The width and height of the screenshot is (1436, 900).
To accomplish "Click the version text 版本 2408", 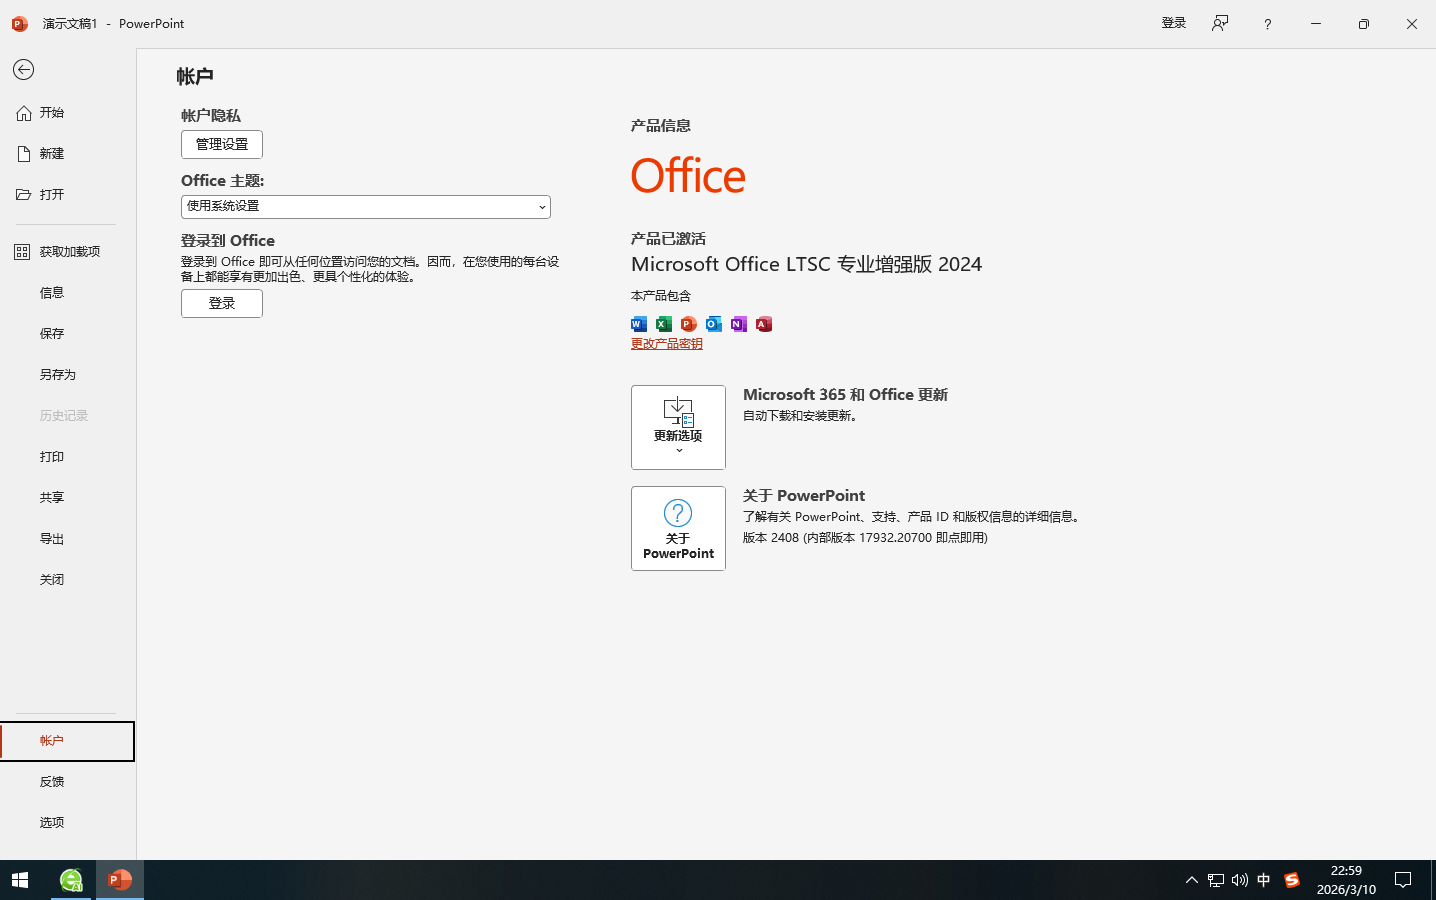I will (865, 538).
